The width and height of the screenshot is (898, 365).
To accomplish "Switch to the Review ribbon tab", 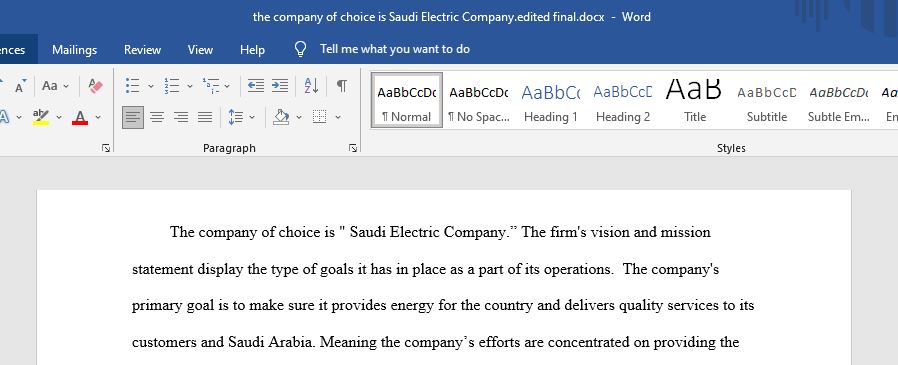I will click(143, 50).
